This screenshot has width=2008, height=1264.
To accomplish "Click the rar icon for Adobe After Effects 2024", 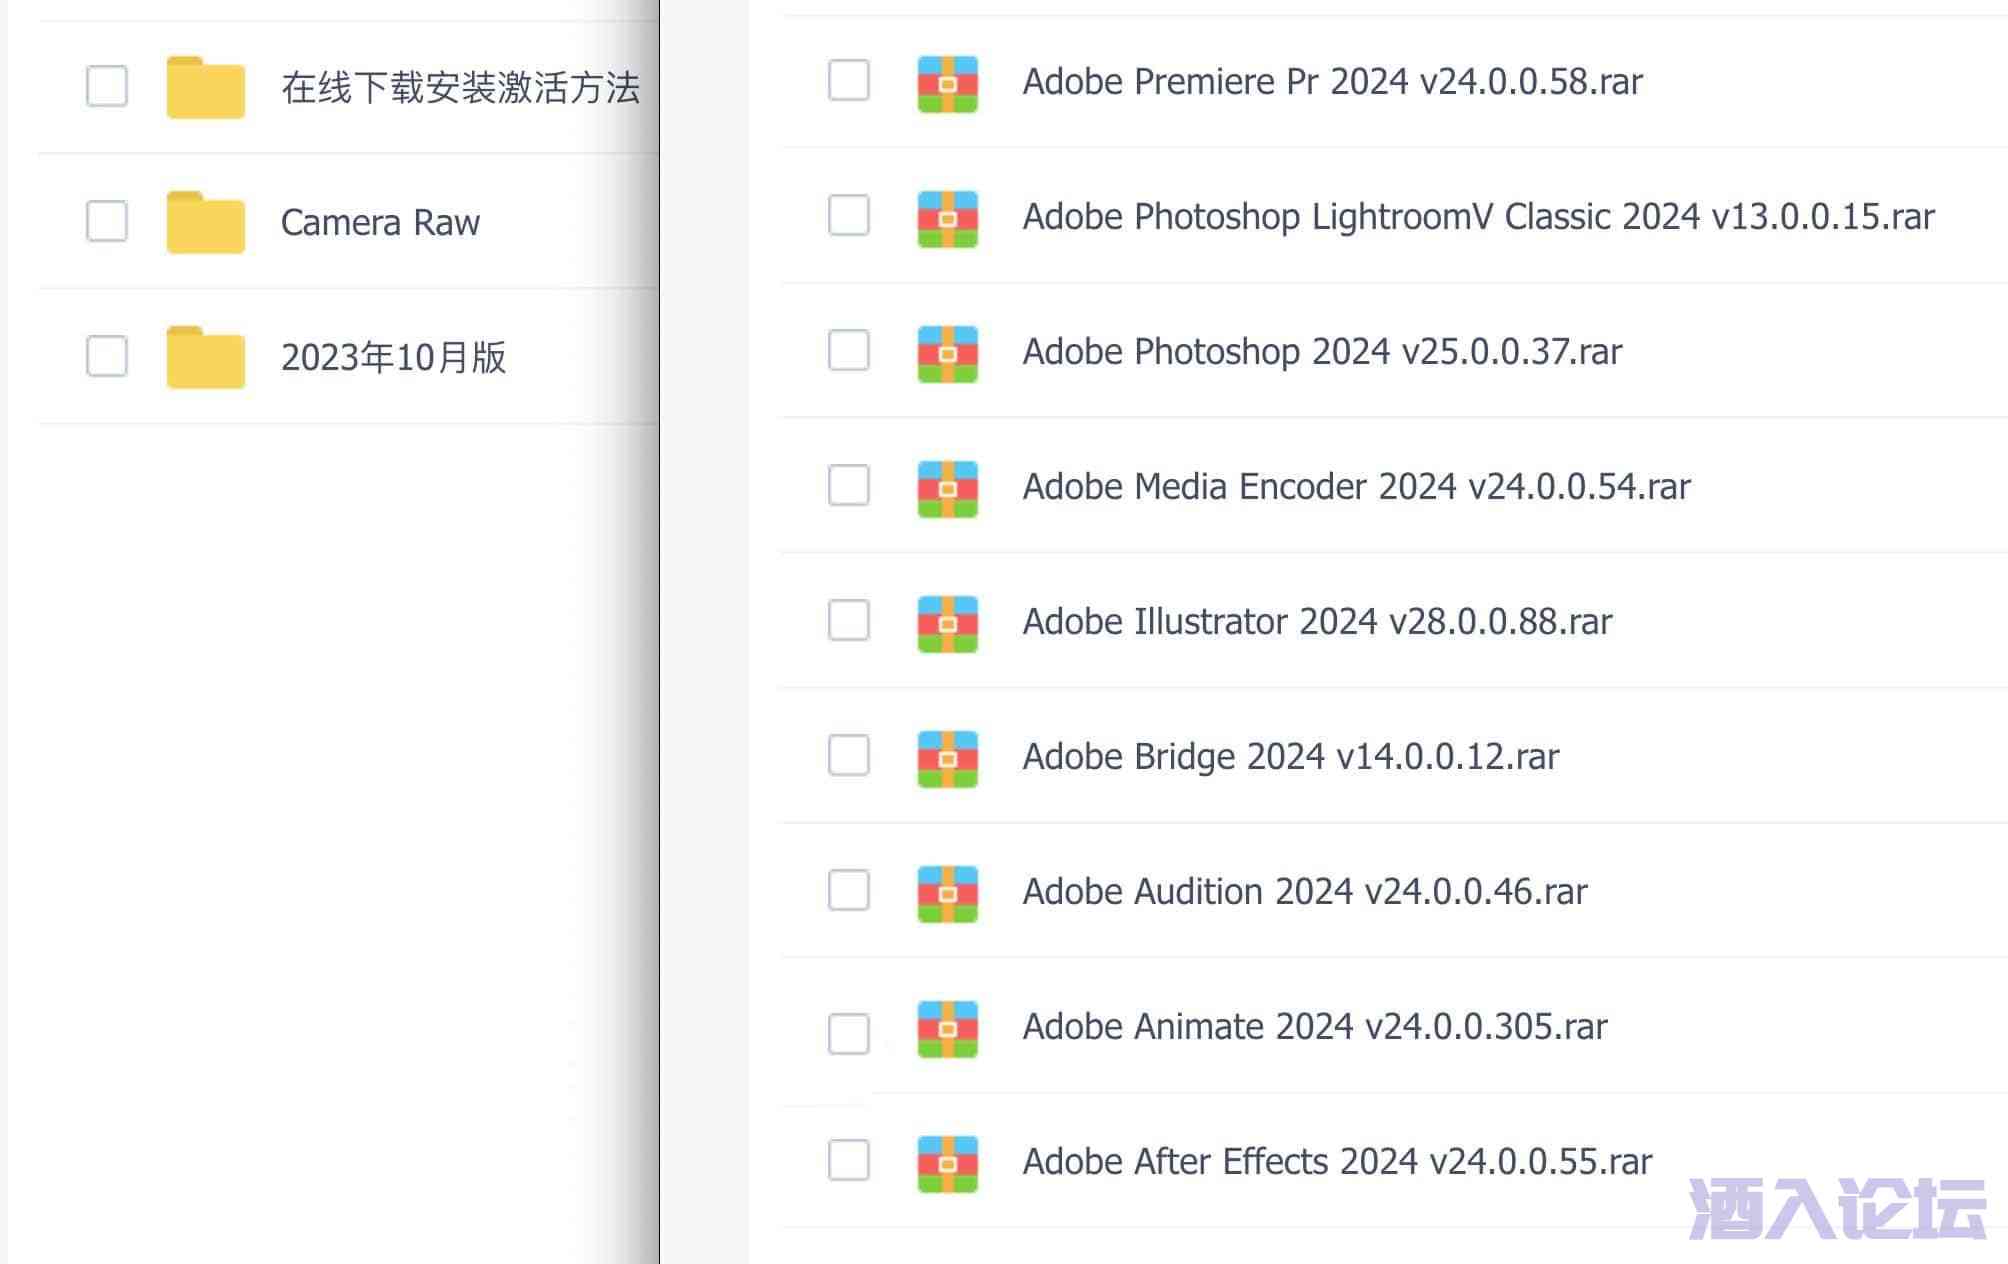I will (947, 1164).
